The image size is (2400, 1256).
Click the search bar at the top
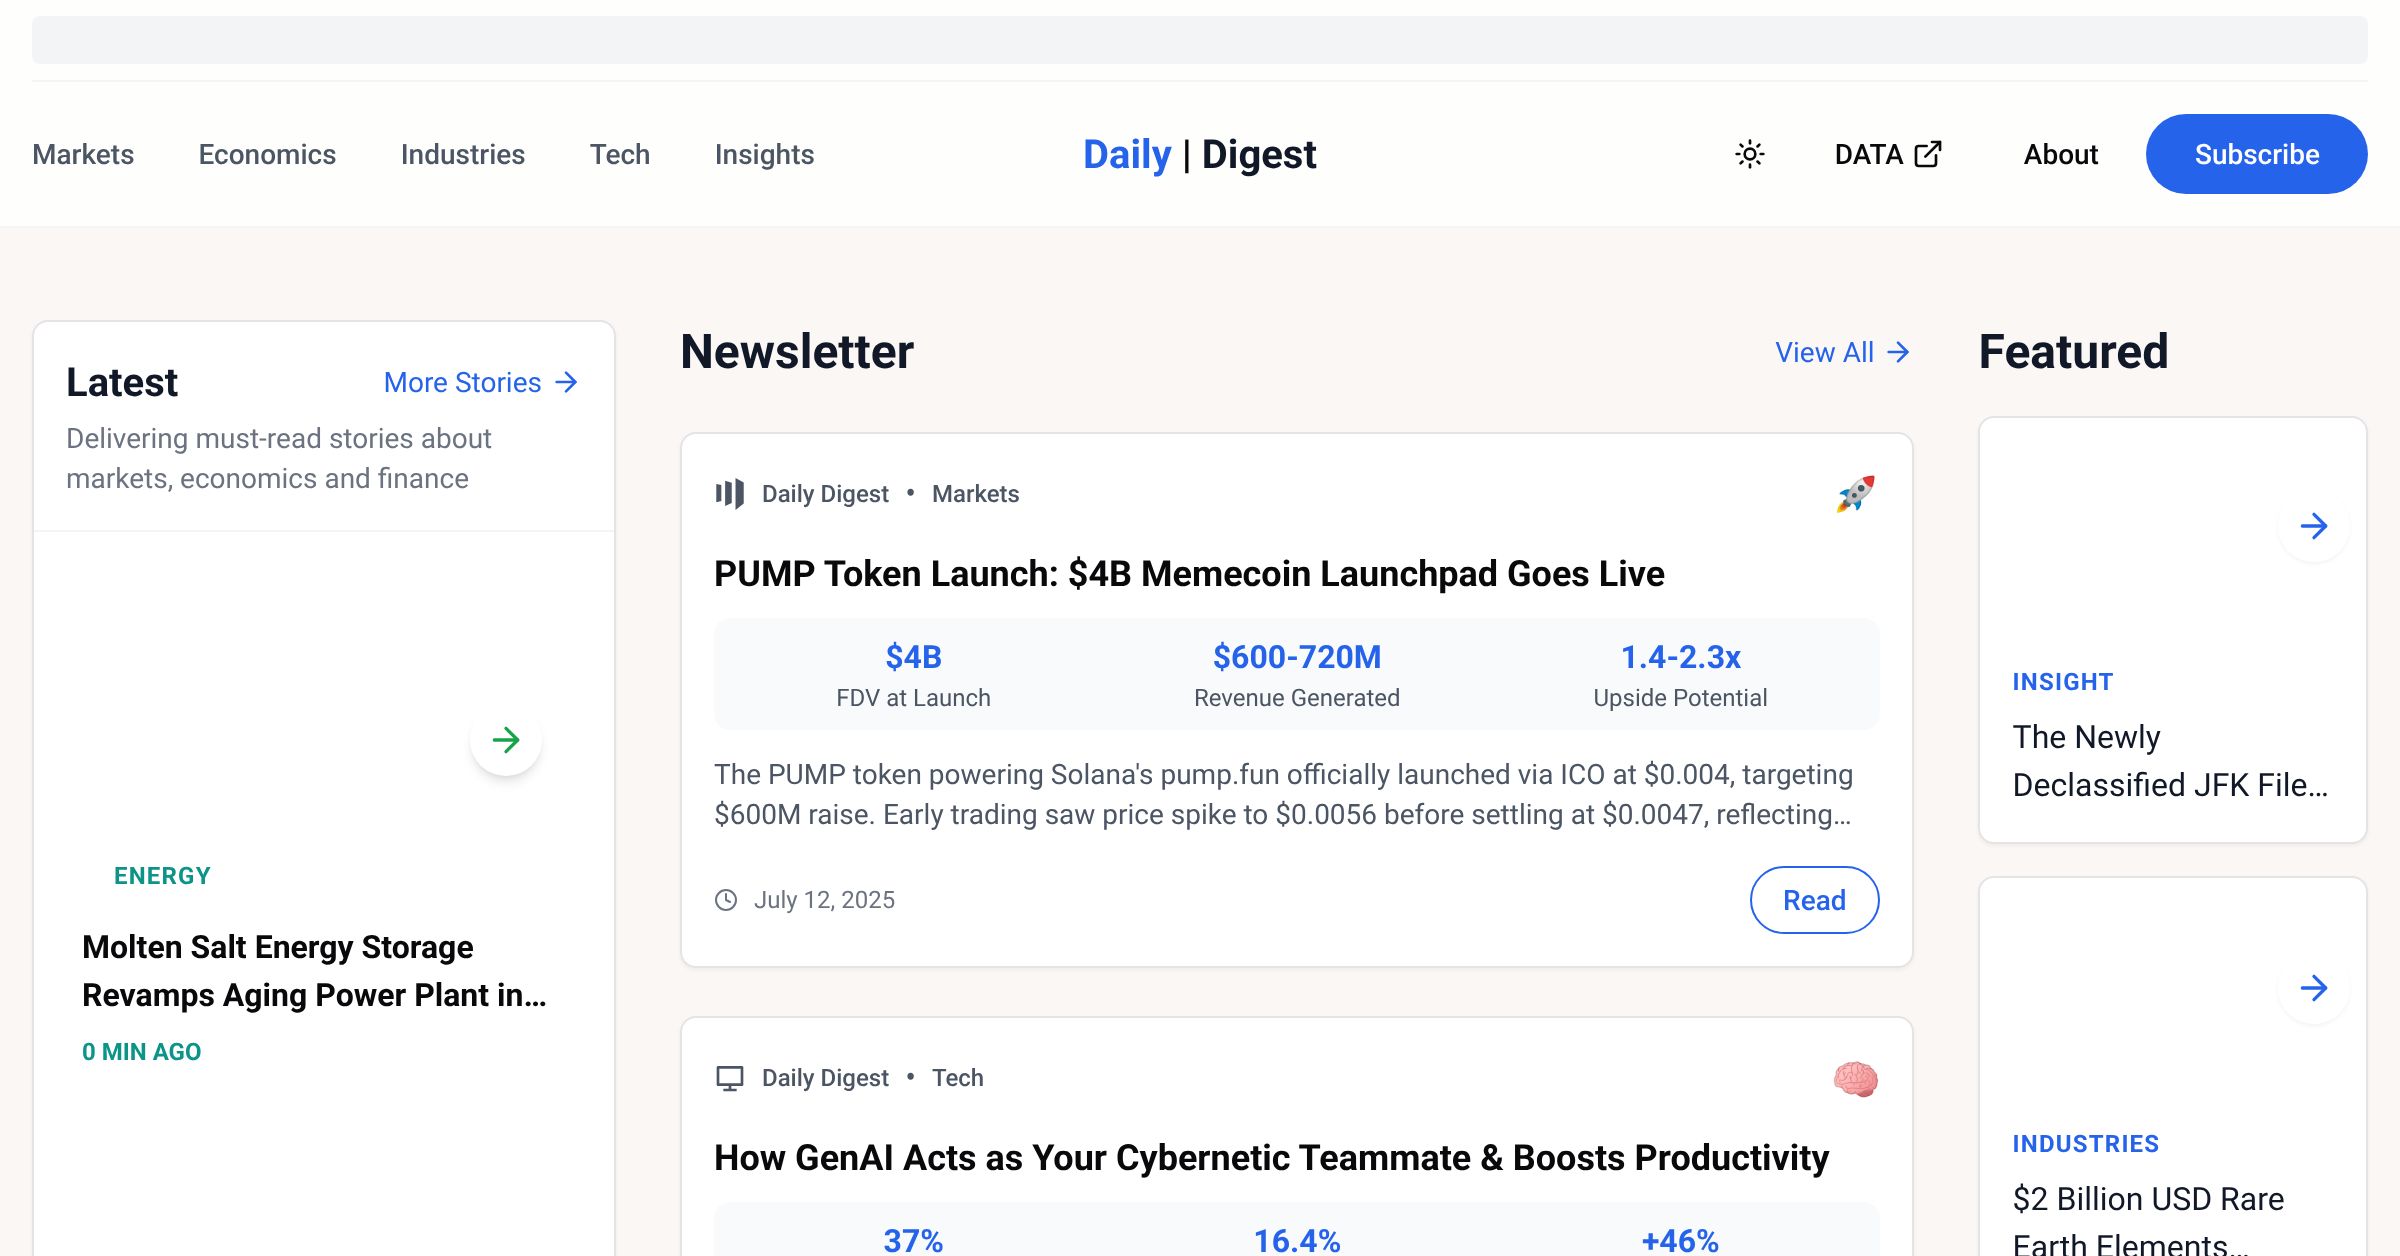click(x=1200, y=39)
